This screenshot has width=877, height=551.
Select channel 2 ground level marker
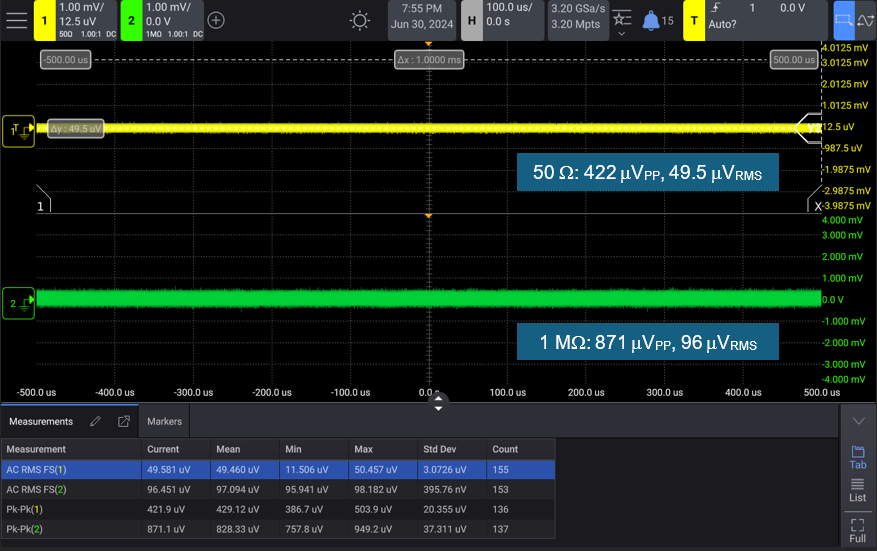click(x=18, y=303)
